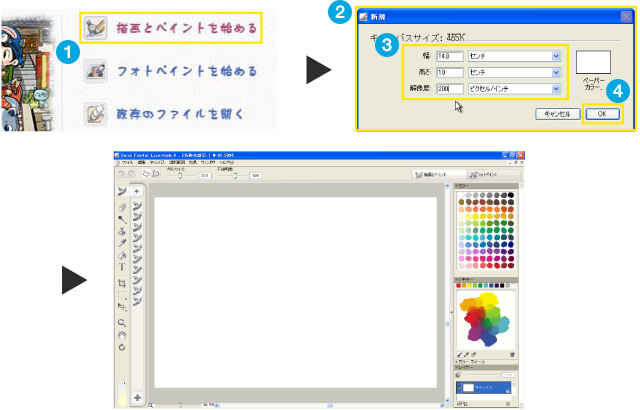Select the キャンバス layer row
The height and width of the screenshot is (410, 640).
[484, 387]
